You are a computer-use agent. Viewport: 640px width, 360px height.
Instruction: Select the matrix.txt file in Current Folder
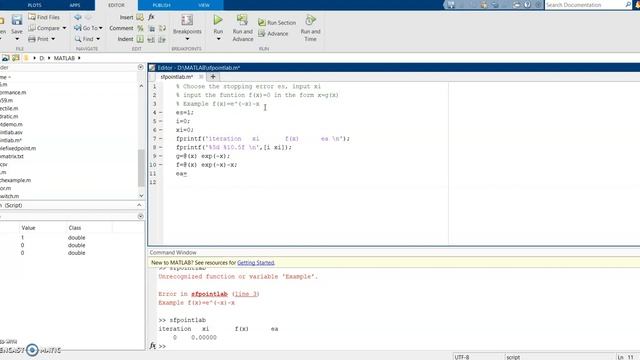pos(12,156)
